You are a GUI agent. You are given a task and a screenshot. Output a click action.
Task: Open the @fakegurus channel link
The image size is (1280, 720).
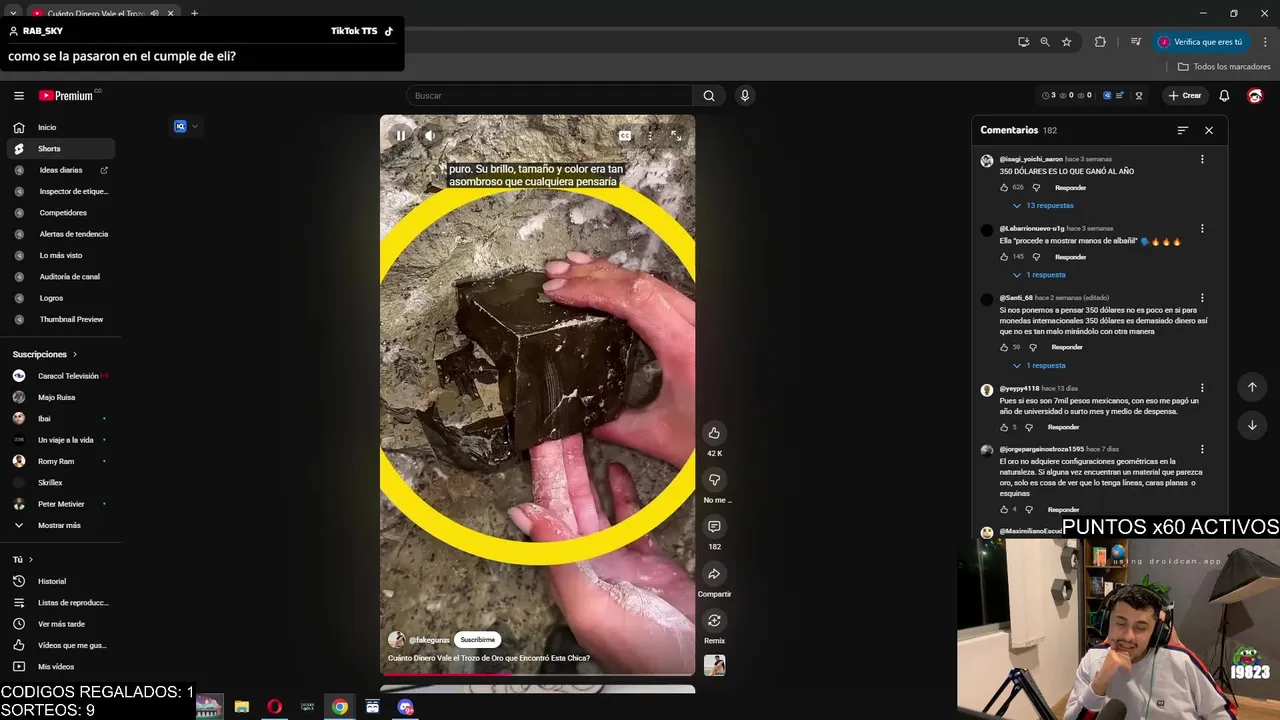(x=429, y=640)
